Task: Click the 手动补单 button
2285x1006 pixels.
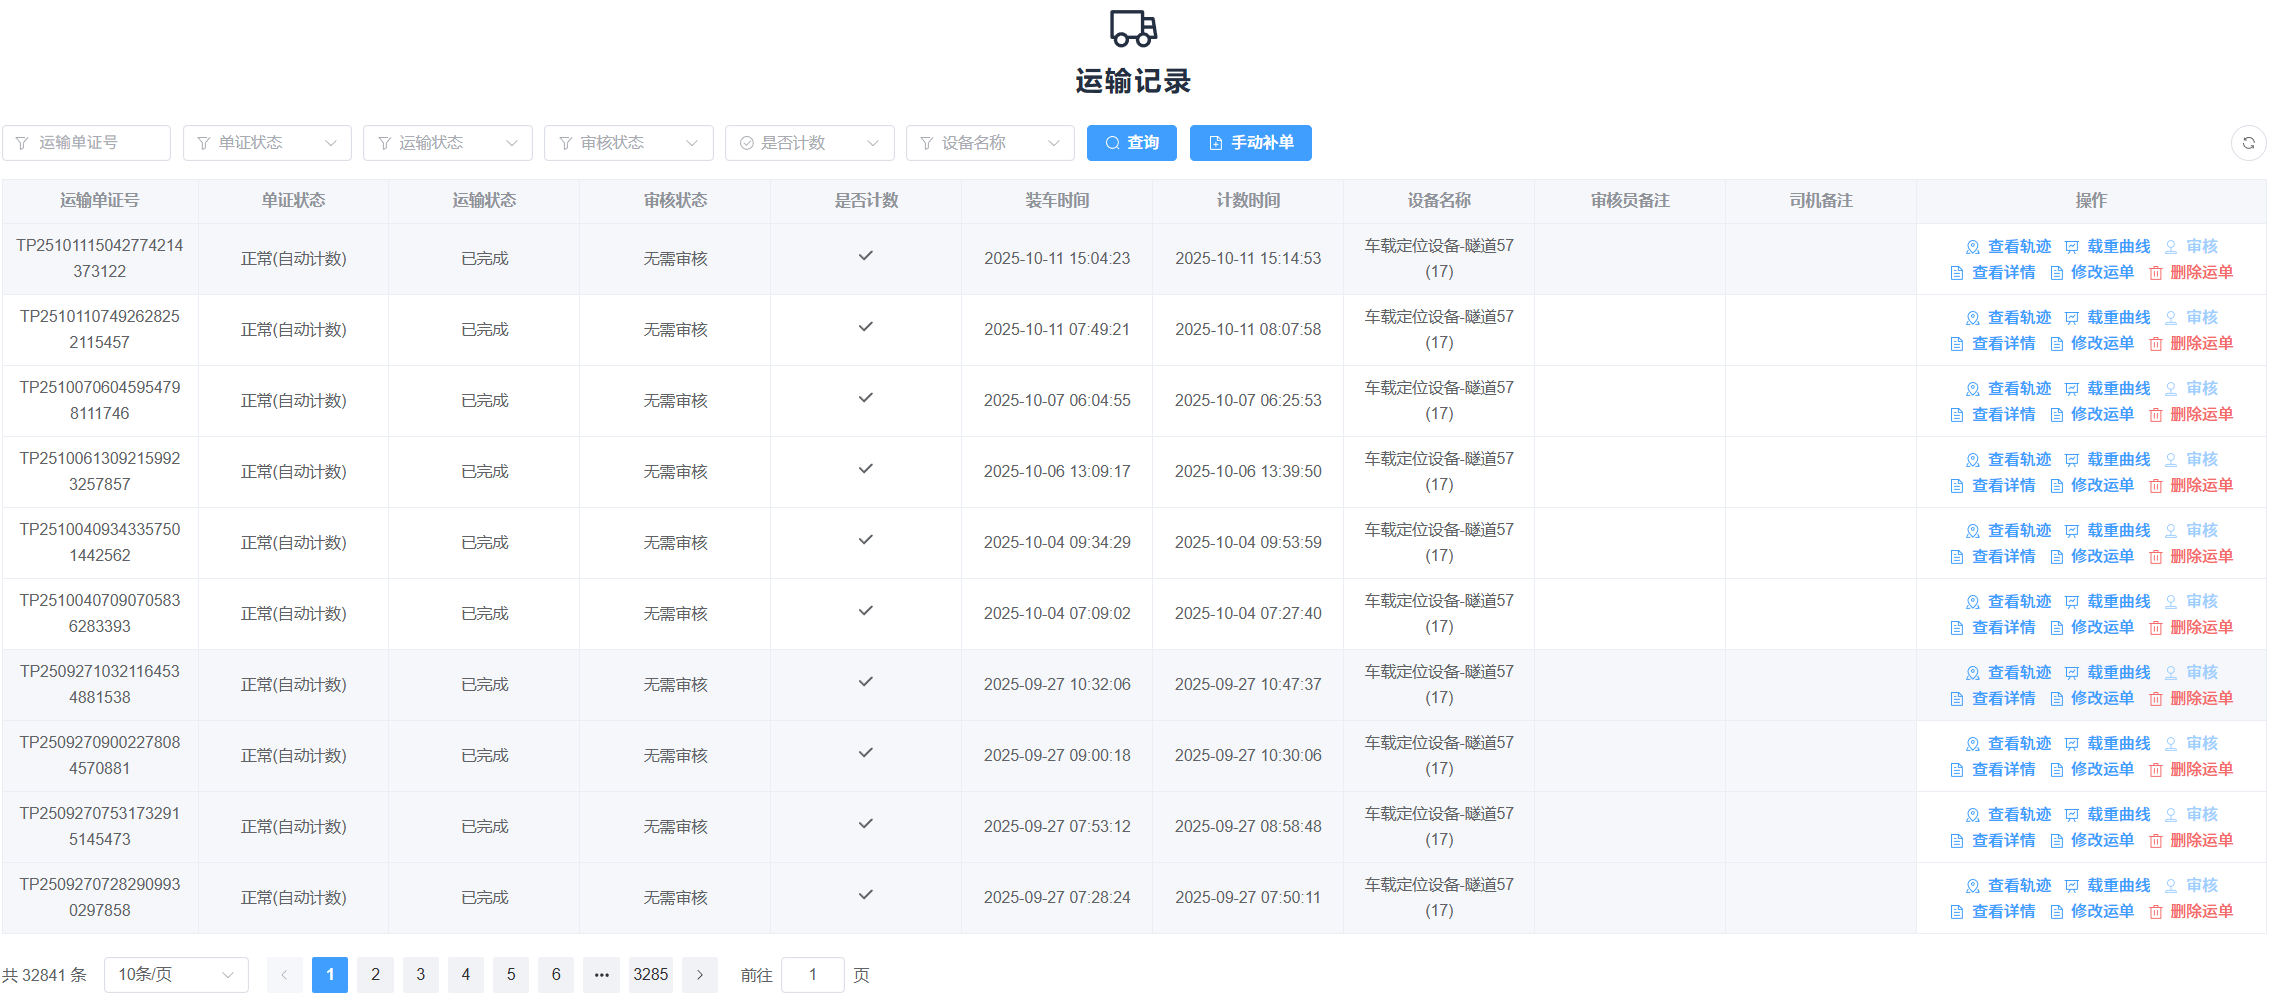Action: pos(1250,143)
